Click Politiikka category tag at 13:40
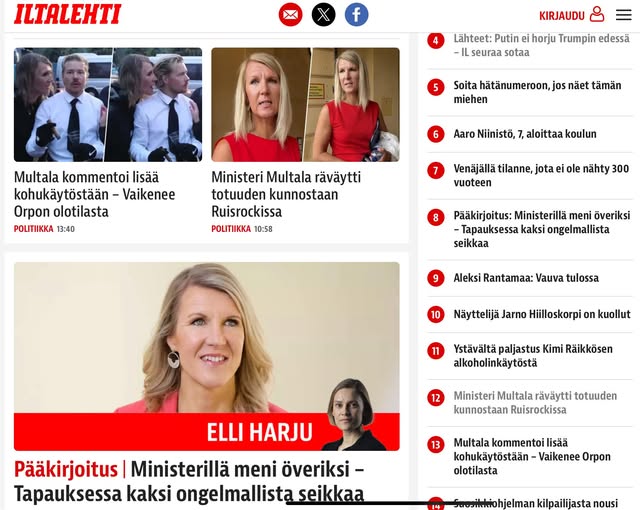 pyautogui.click(x=33, y=229)
